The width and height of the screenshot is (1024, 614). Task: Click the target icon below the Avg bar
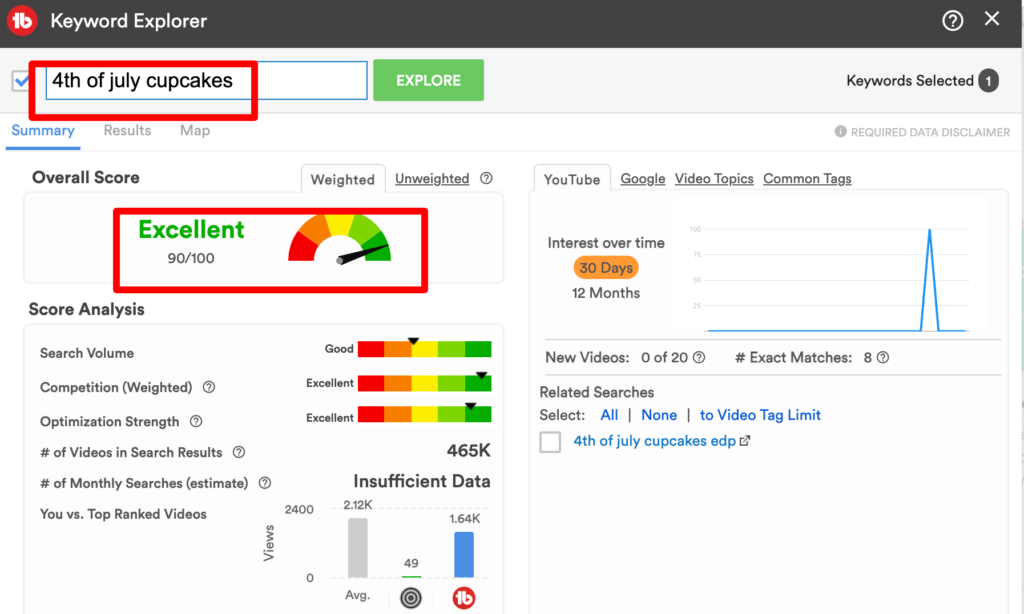pos(410,597)
